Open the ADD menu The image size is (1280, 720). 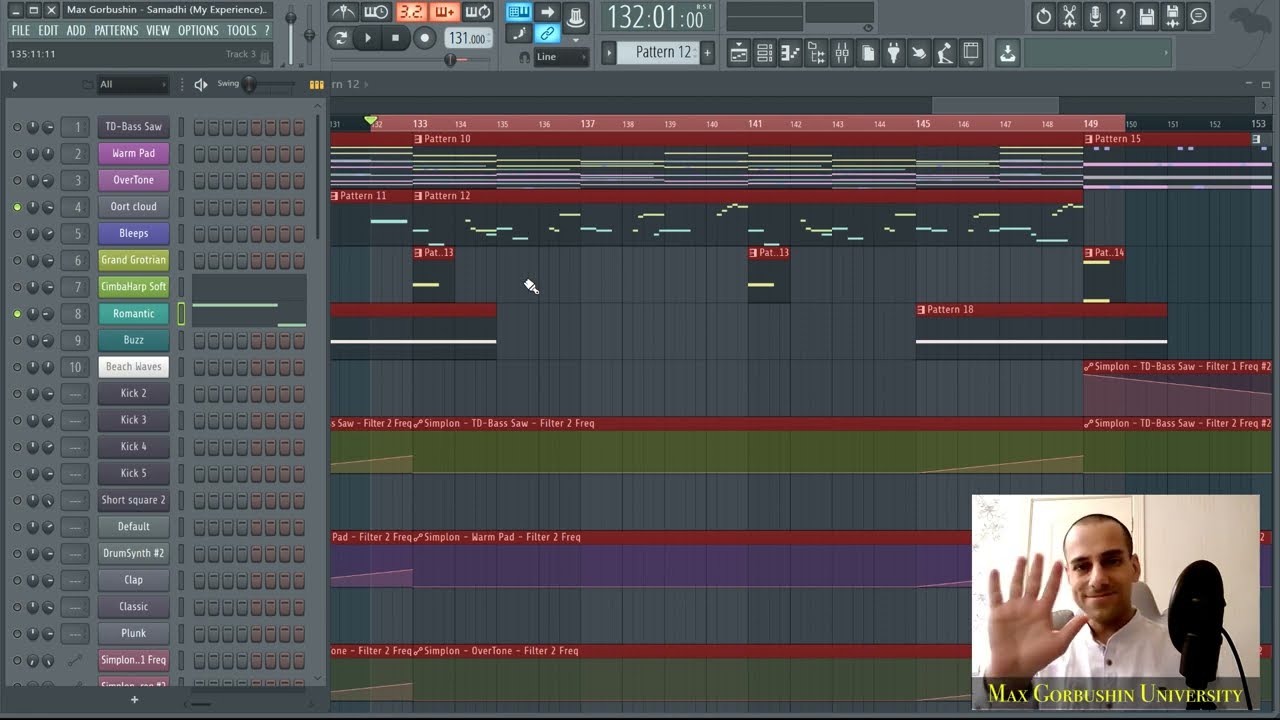(x=76, y=31)
